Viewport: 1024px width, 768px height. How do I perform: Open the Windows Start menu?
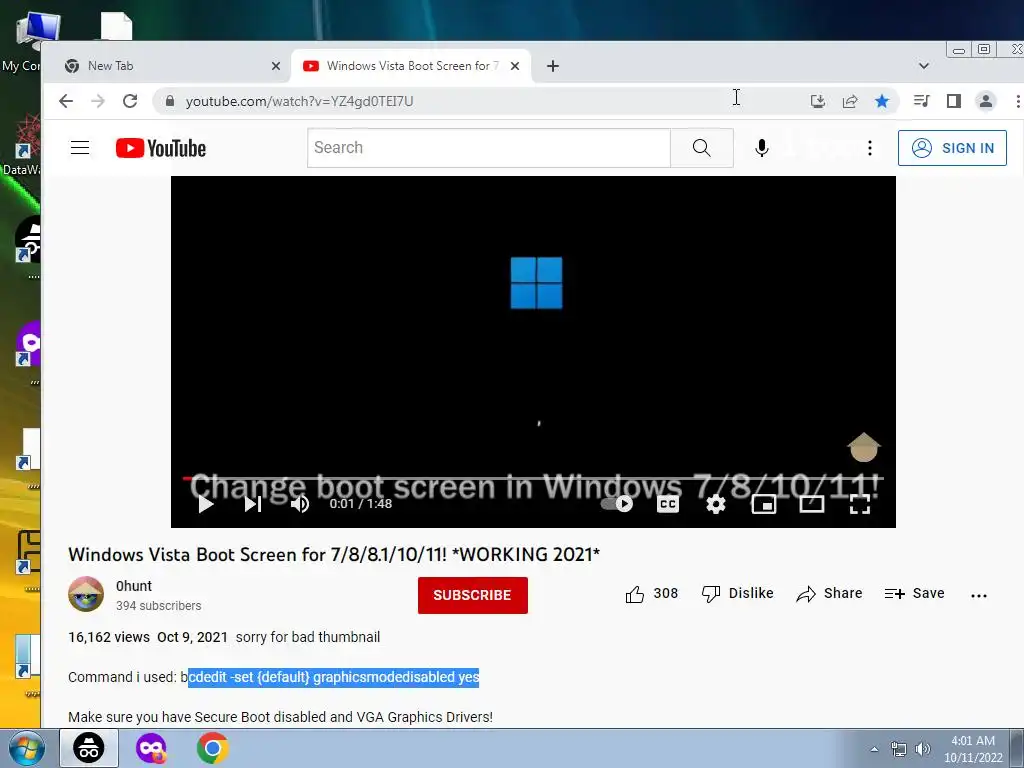pos(27,749)
